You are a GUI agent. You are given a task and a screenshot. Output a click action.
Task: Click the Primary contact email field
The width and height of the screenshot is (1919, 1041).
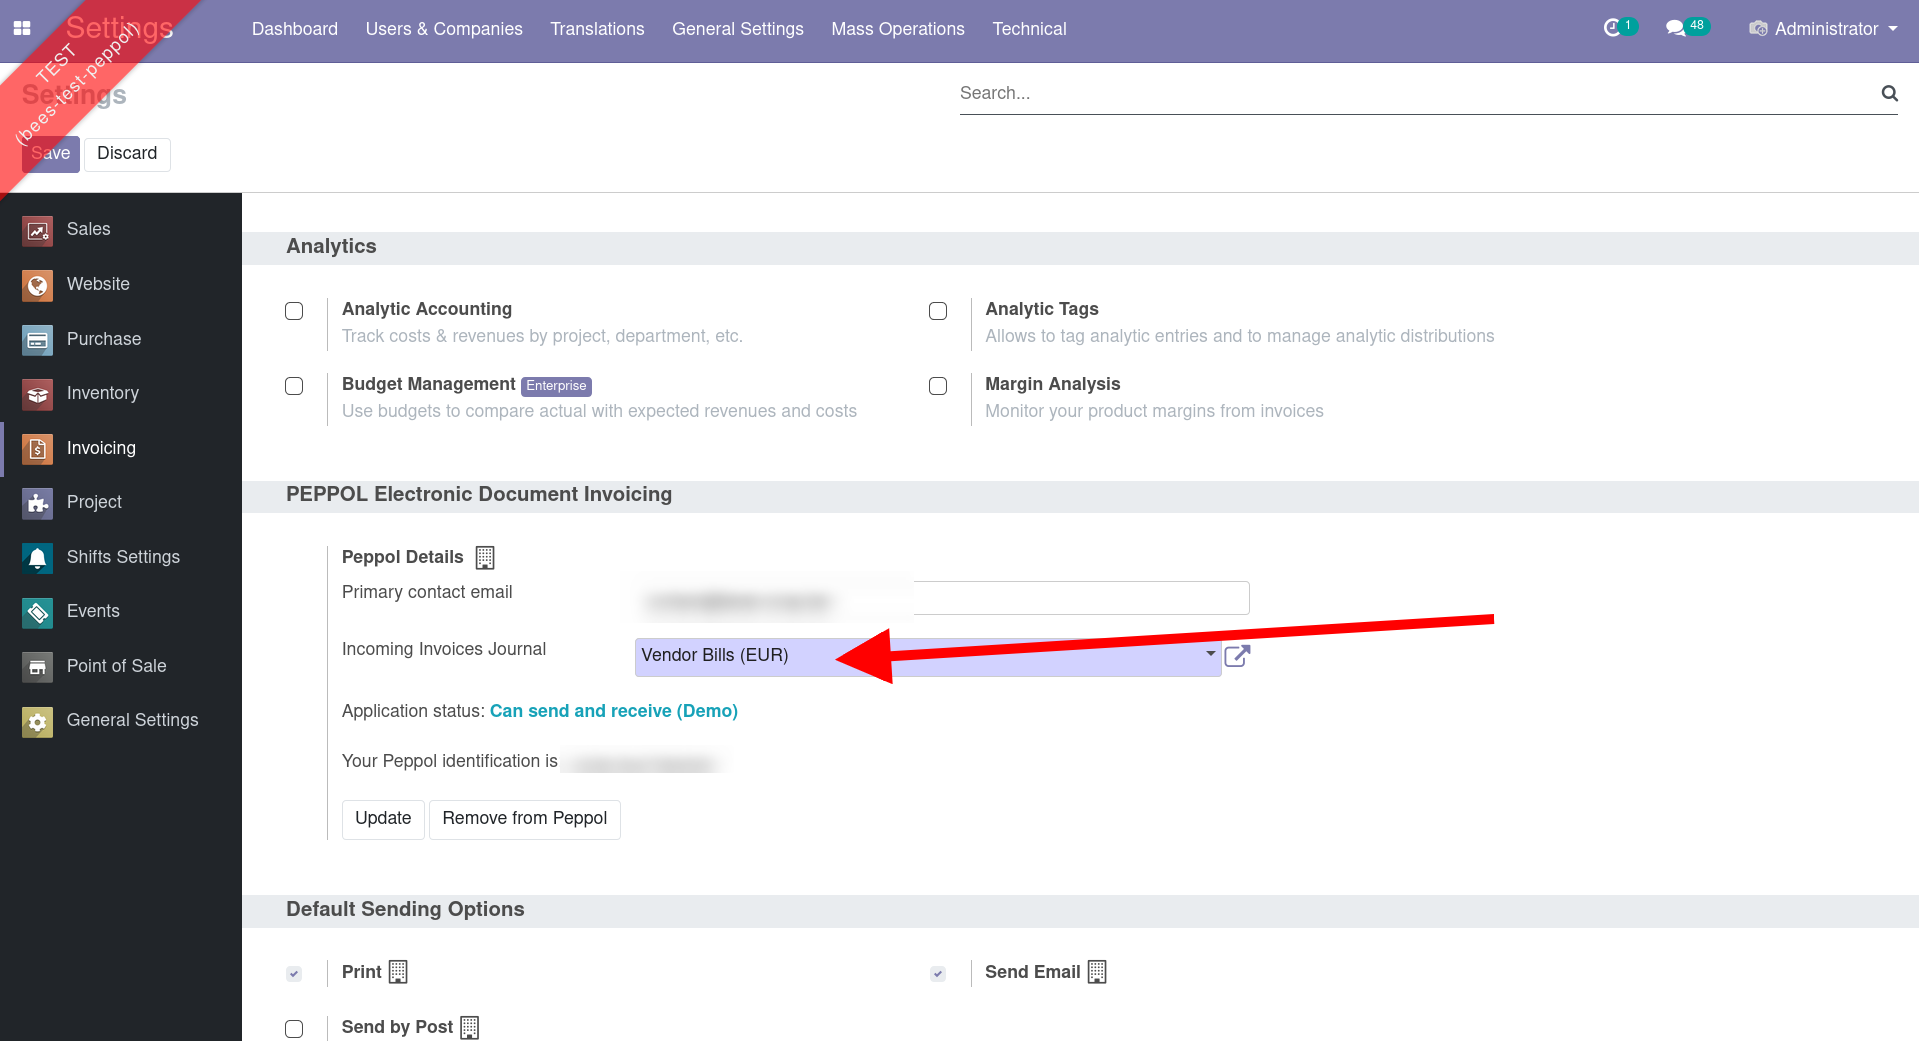(x=1080, y=598)
